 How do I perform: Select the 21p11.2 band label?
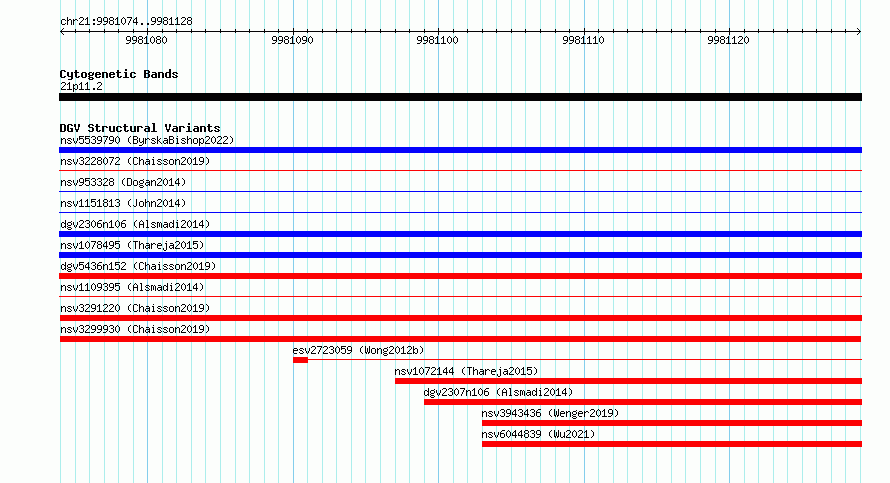81,86
